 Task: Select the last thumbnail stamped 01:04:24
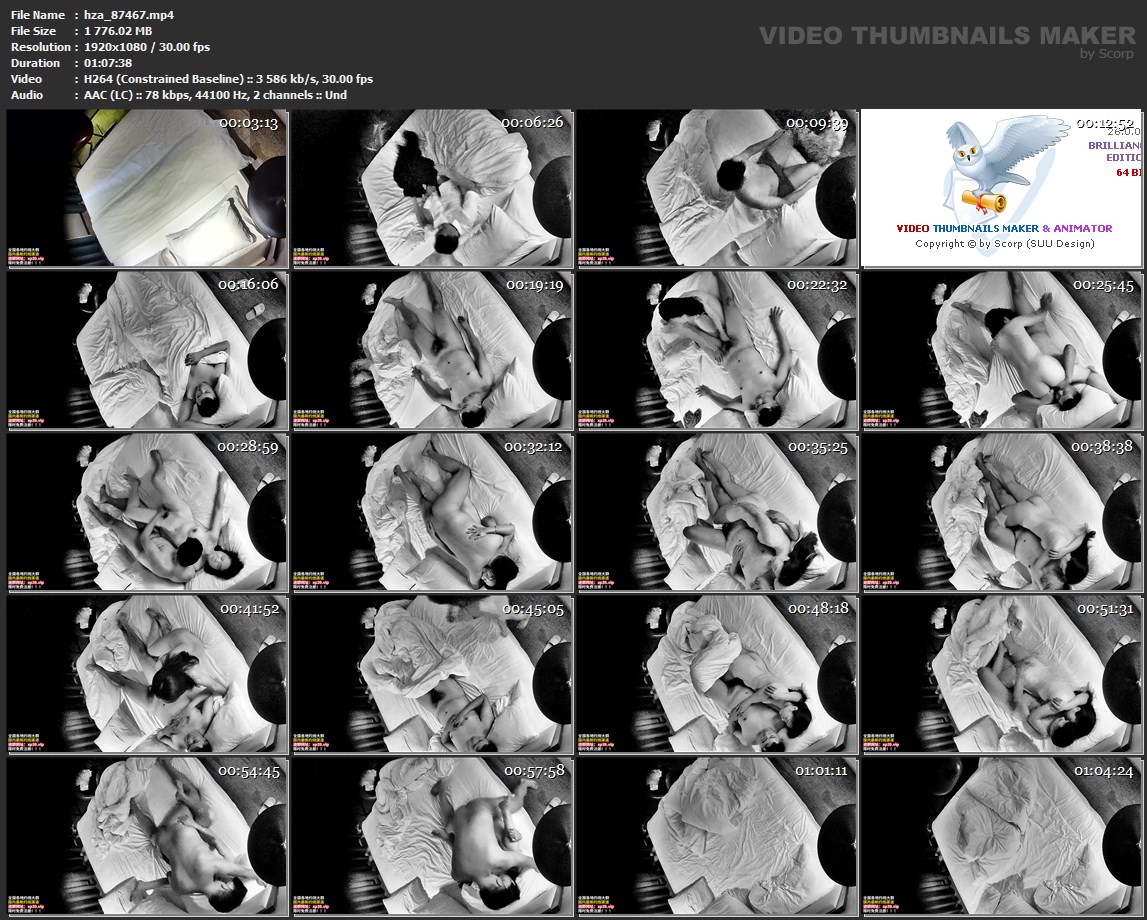pos(1001,836)
